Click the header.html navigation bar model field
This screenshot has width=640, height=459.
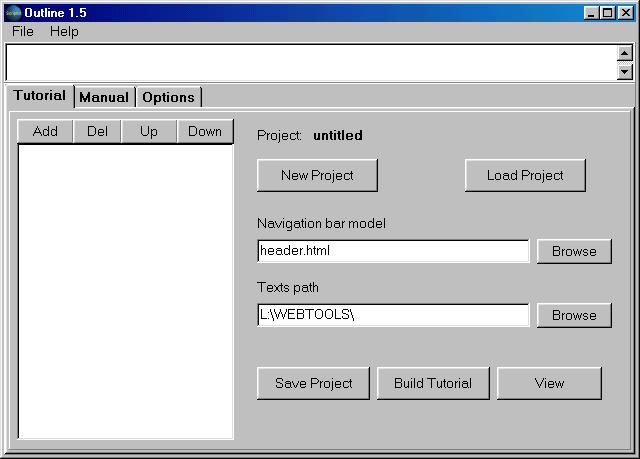pos(393,251)
